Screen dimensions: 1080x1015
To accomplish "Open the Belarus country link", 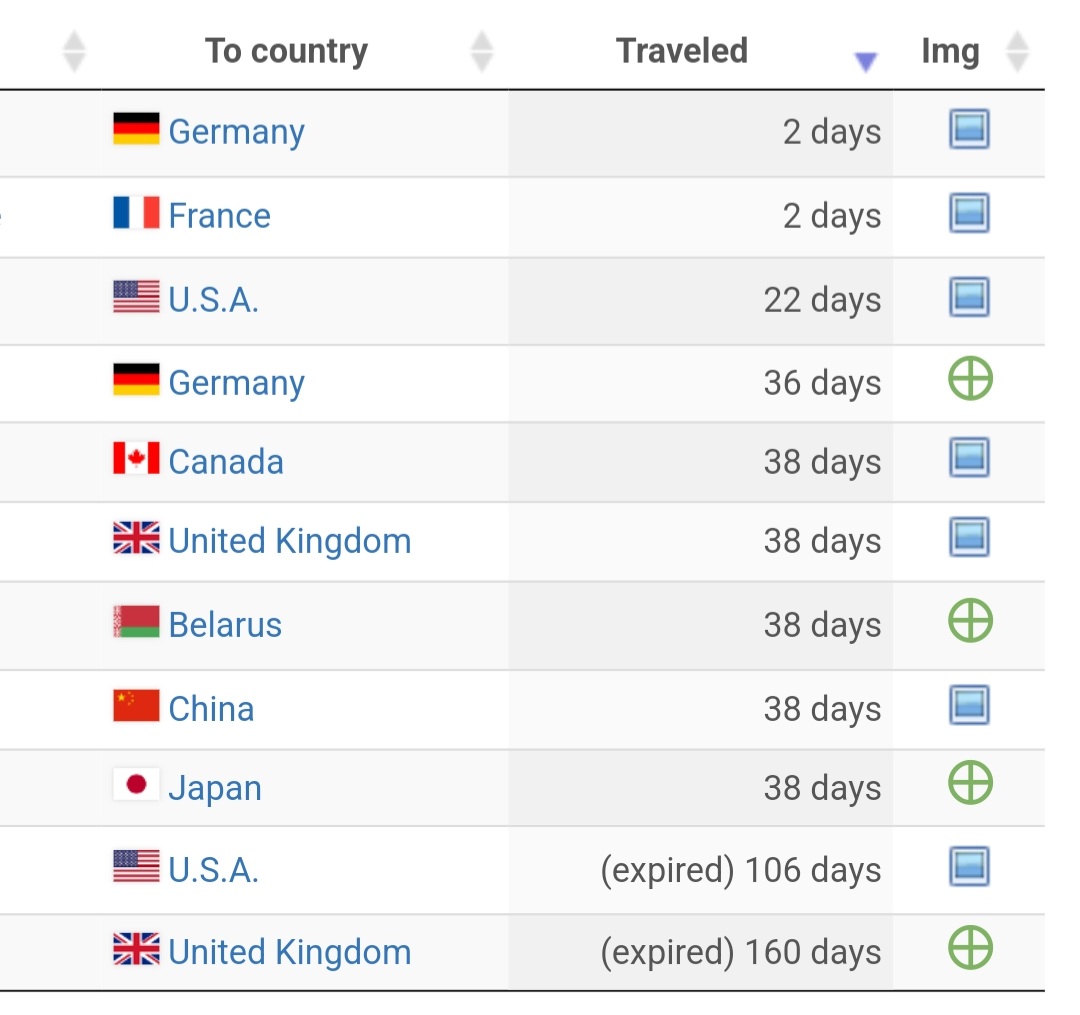I will (x=225, y=625).
